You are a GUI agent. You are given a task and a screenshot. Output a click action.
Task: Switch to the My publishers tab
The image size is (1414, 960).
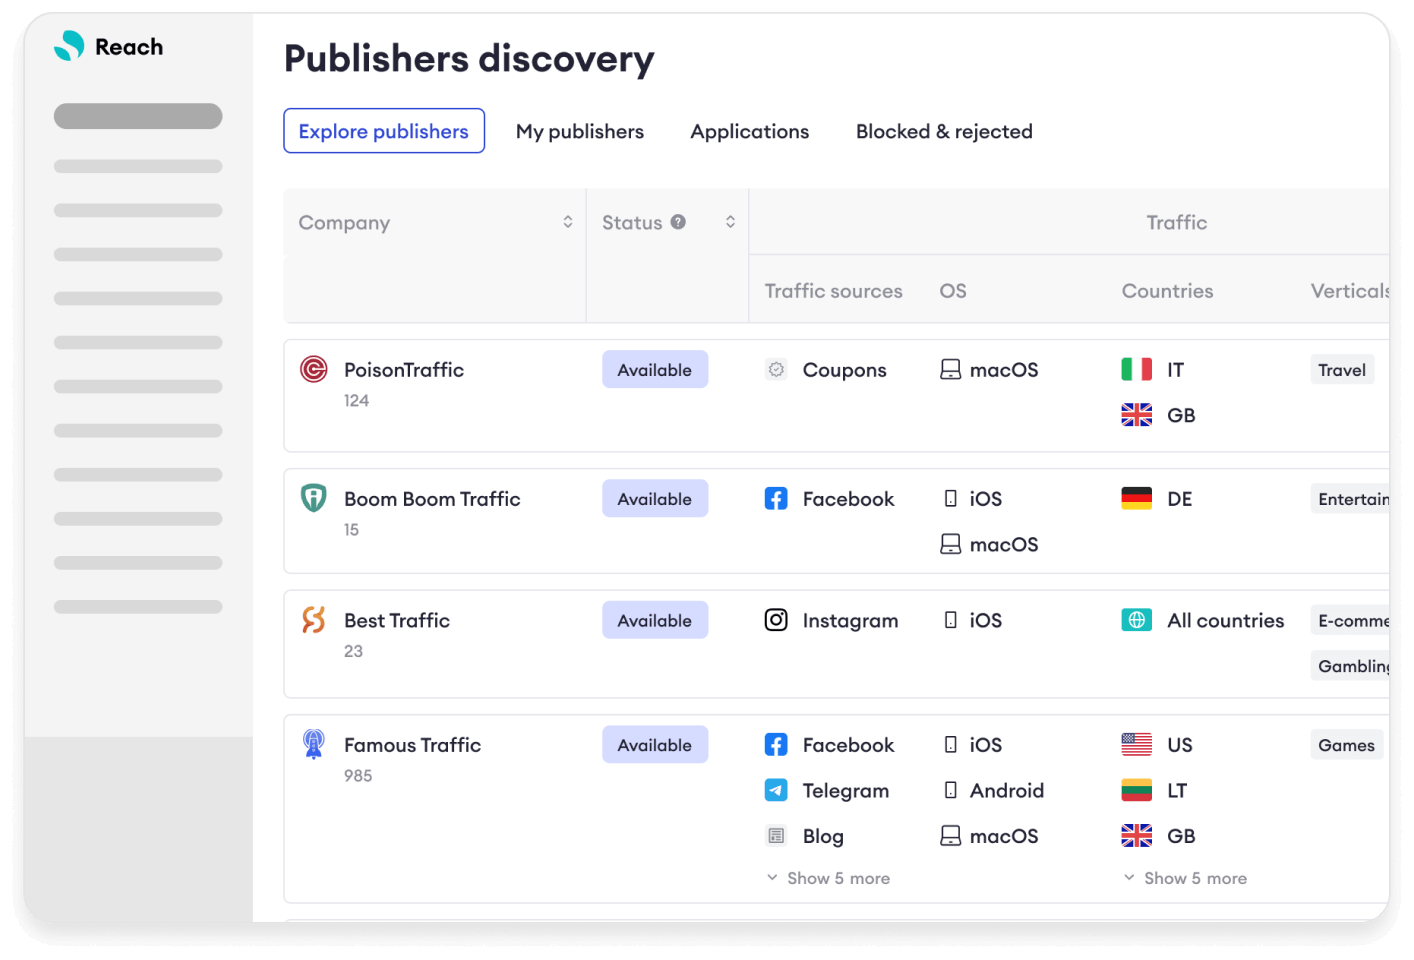[x=580, y=131]
